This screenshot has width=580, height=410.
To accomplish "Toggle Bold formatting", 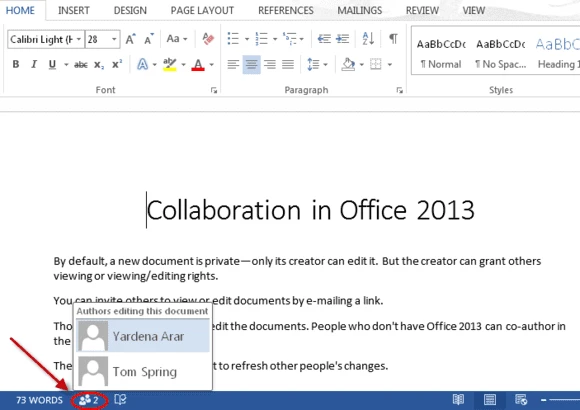I will coord(16,64).
